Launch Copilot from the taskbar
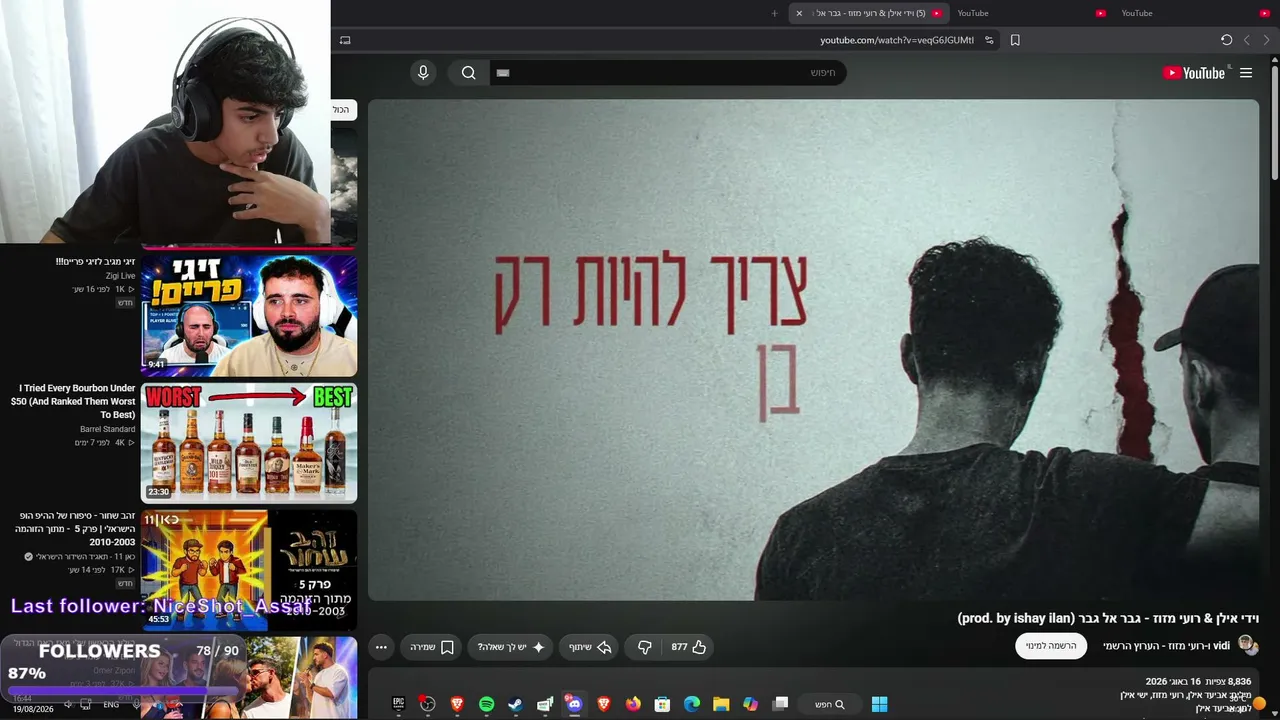 [750, 704]
